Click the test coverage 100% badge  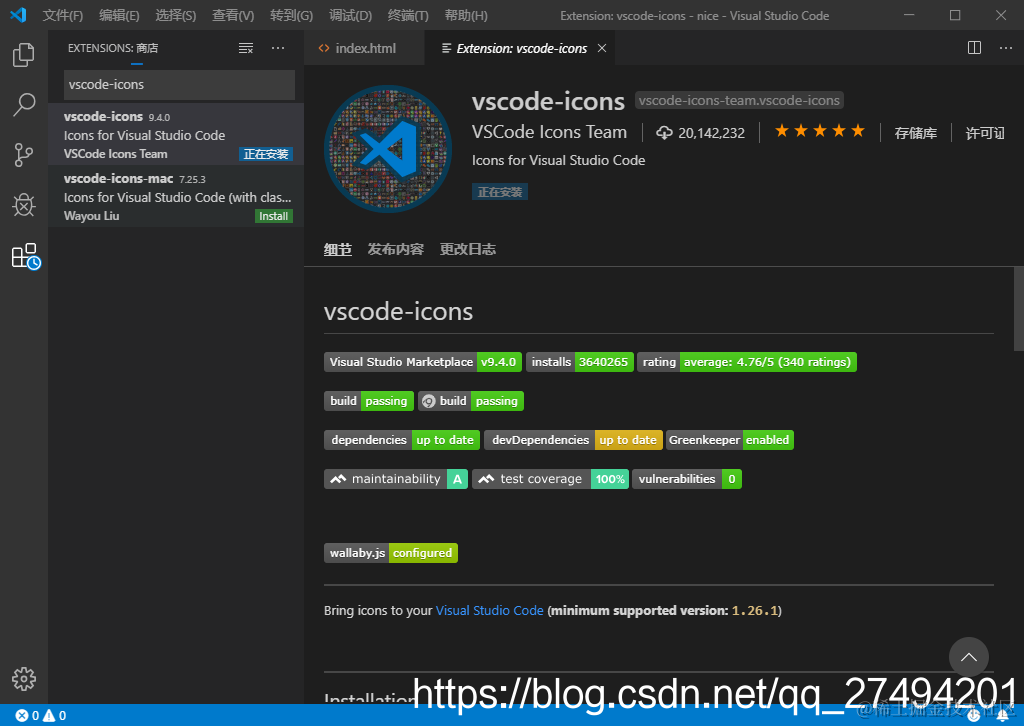coord(551,479)
